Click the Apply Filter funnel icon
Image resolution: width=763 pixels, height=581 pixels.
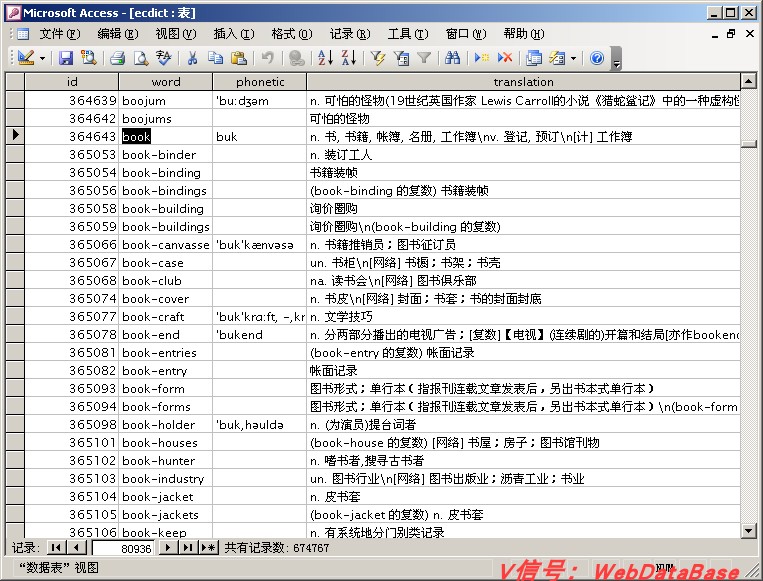[x=424, y=58]
